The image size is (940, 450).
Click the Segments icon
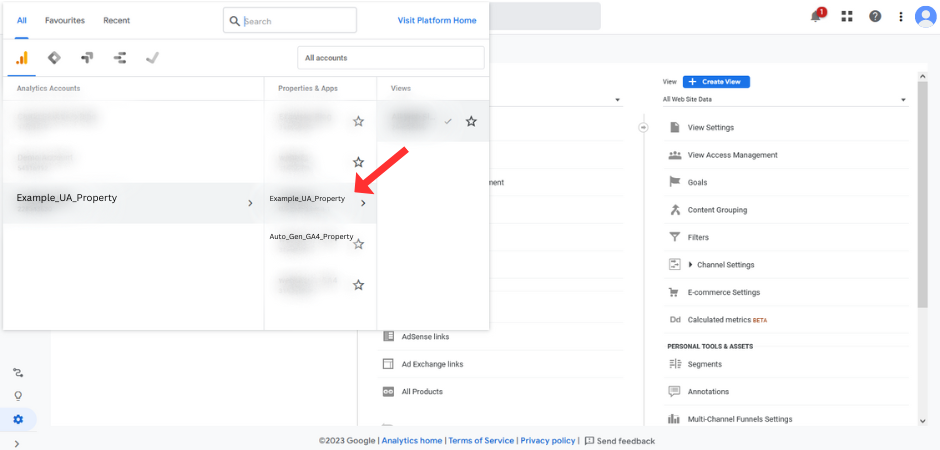[674, 364]
